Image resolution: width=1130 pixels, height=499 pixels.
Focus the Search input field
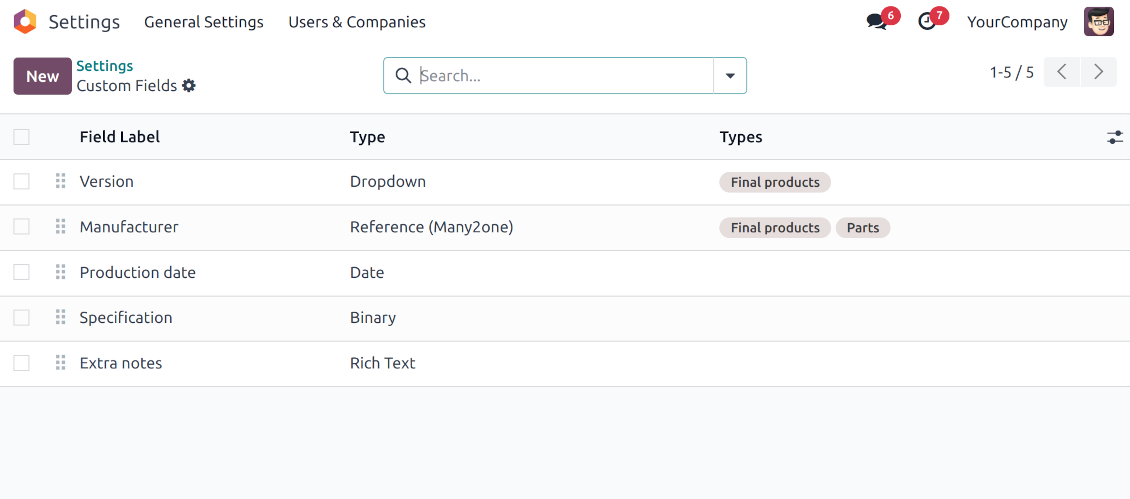[x=566, y=76]
